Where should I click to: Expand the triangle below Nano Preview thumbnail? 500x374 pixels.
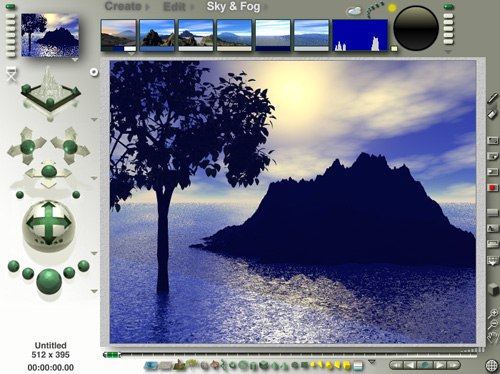tap(75, 60)
